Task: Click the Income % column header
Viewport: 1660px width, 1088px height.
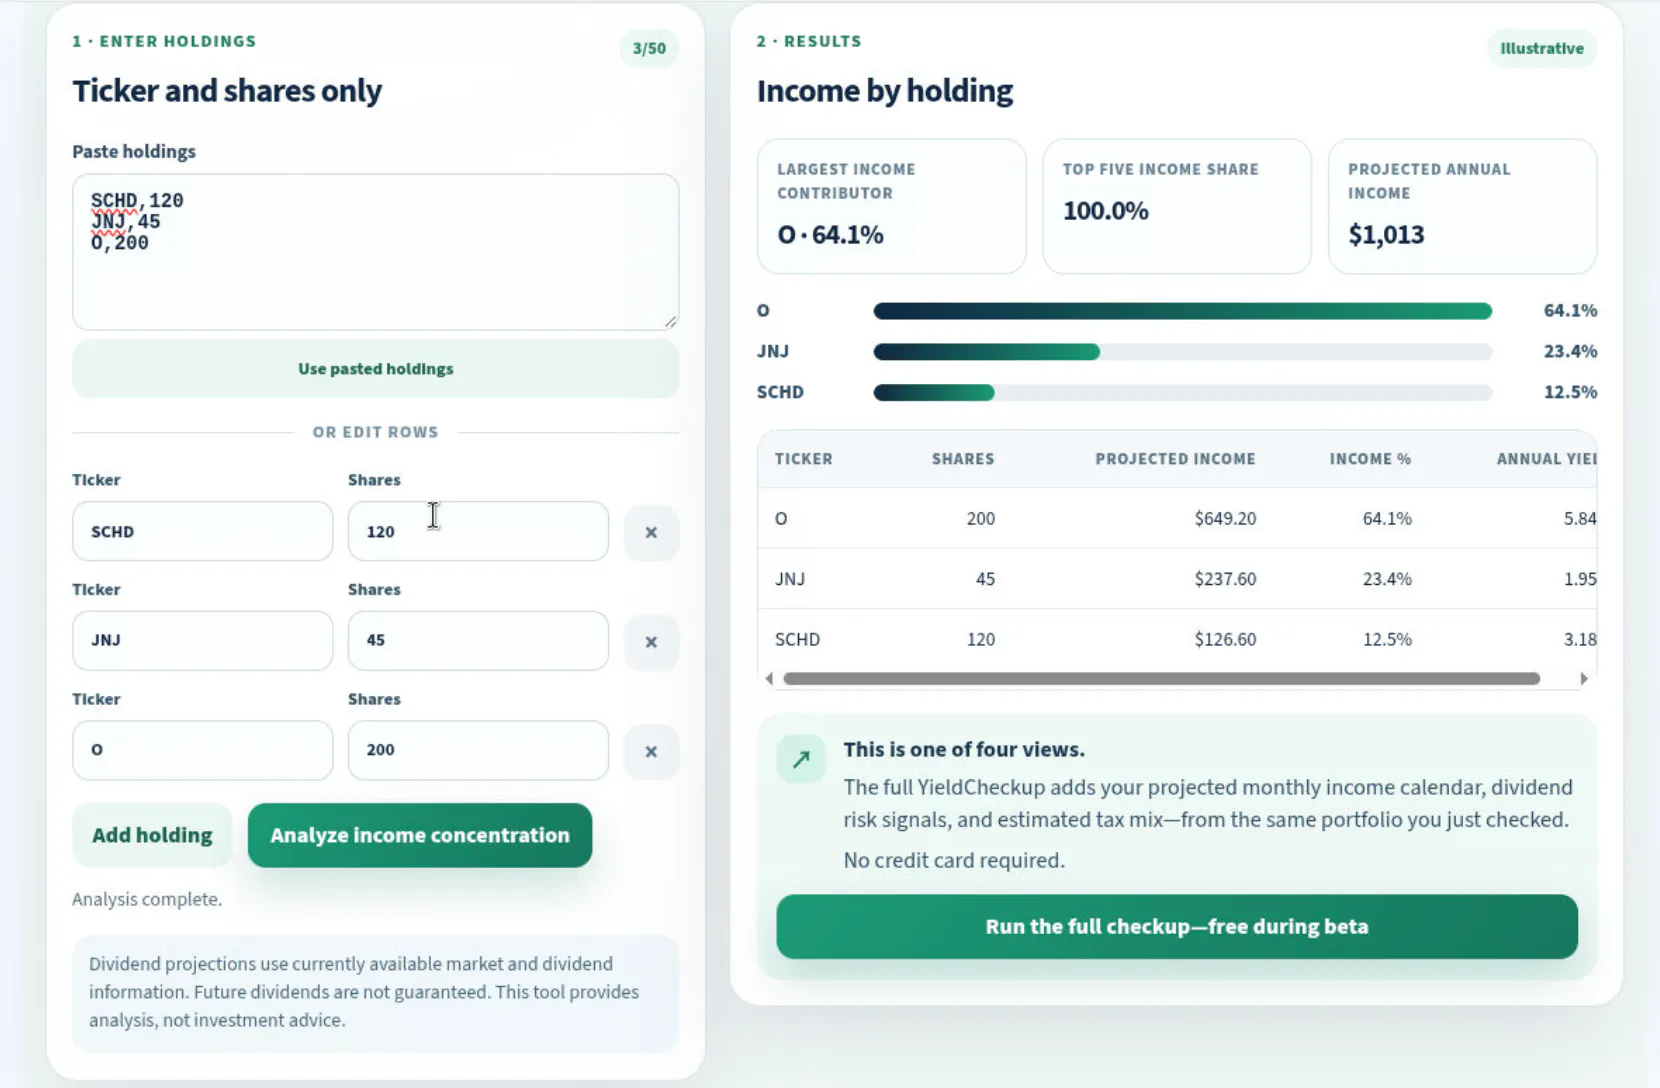Action: click(x=1370, y=459)
